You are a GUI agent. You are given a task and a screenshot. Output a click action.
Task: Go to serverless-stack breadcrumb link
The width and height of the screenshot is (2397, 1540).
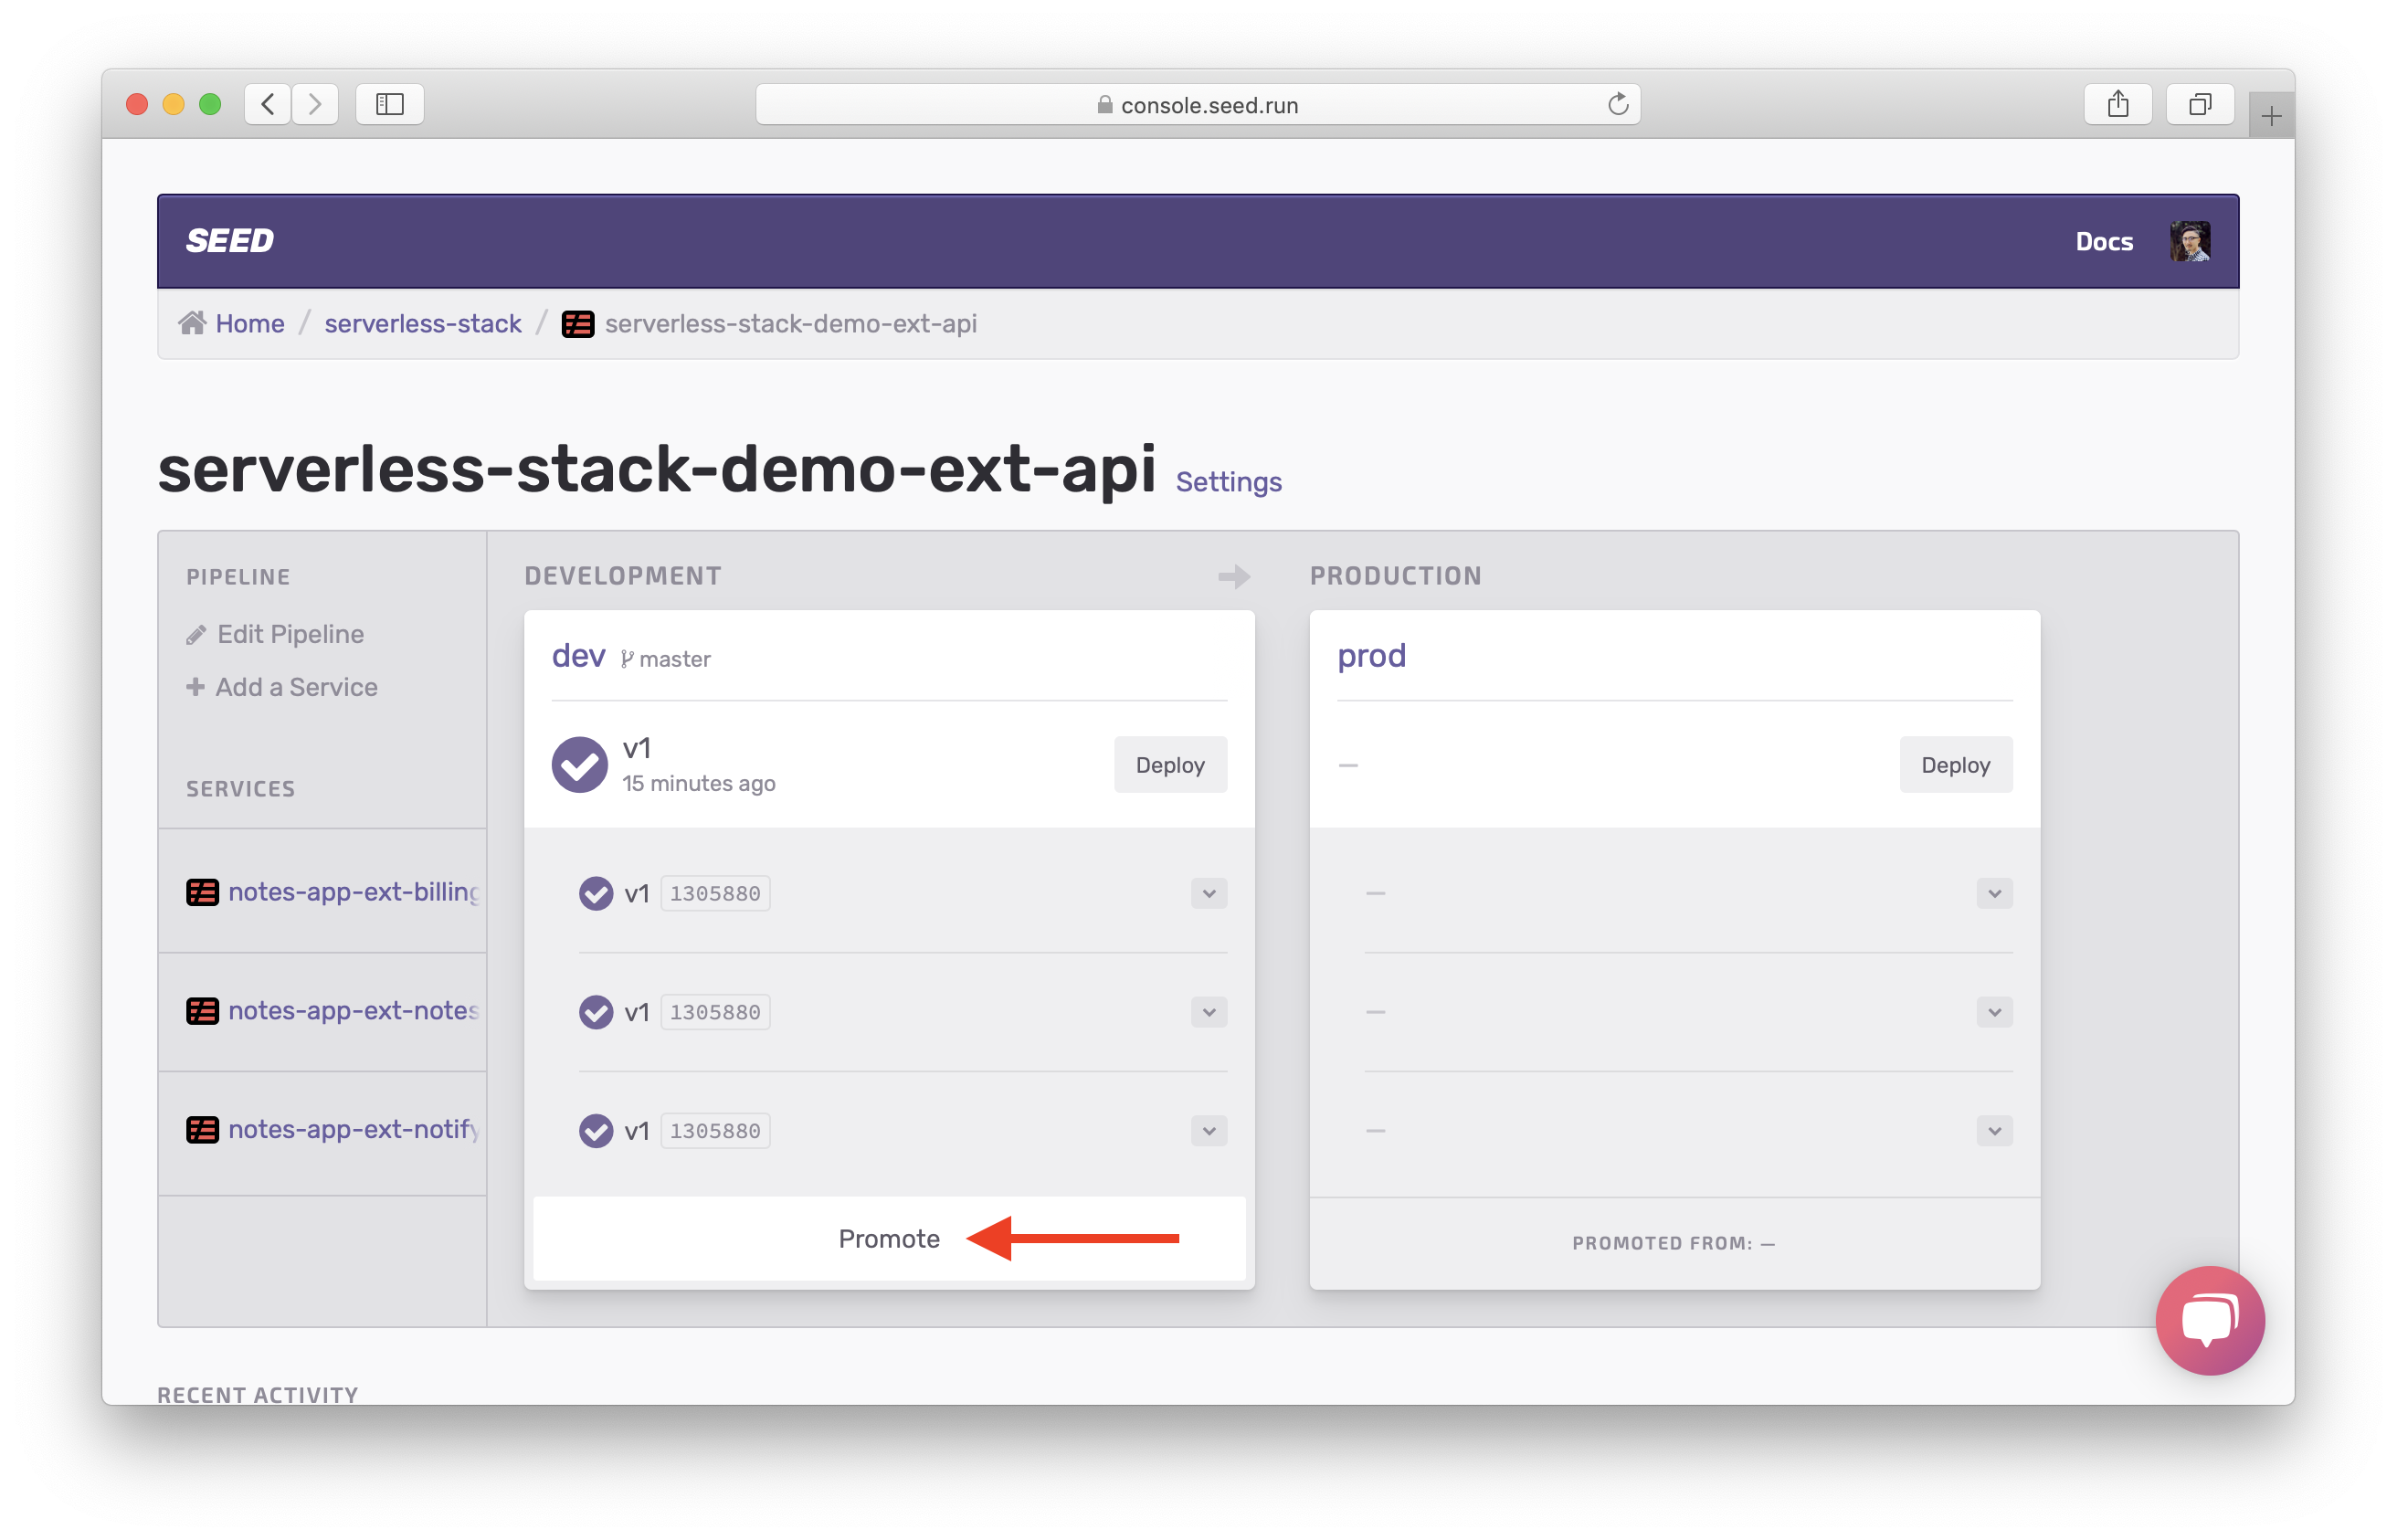pyautogui.click(x=422, y=323)
